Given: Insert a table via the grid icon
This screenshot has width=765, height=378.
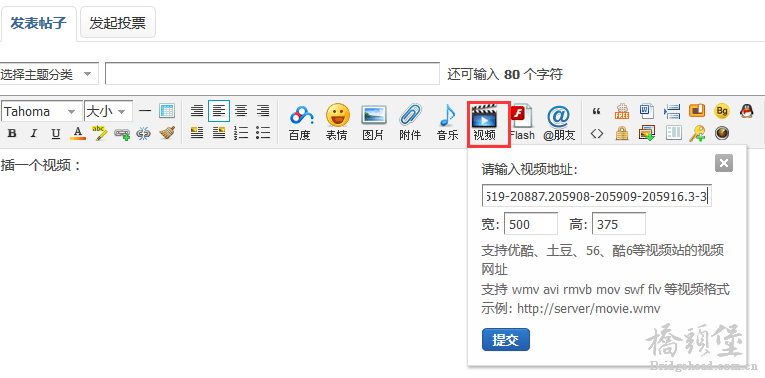Looking at the screenshot, I should click(x=167, y=111).
